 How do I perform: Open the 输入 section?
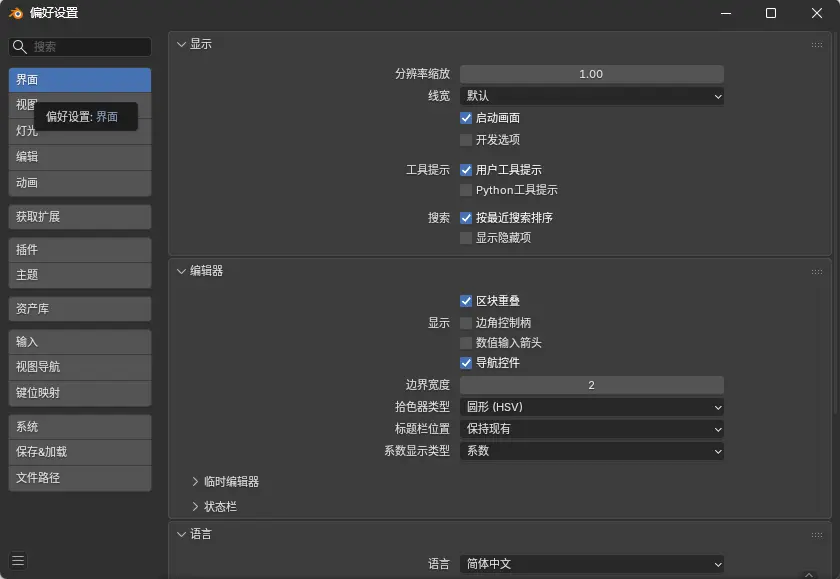point(80,342)
